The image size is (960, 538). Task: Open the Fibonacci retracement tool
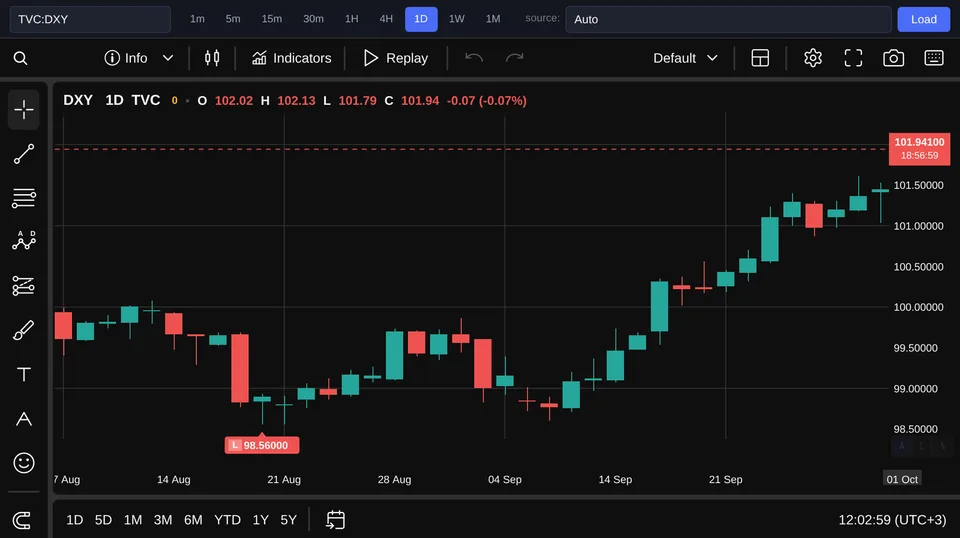[23, 198]
